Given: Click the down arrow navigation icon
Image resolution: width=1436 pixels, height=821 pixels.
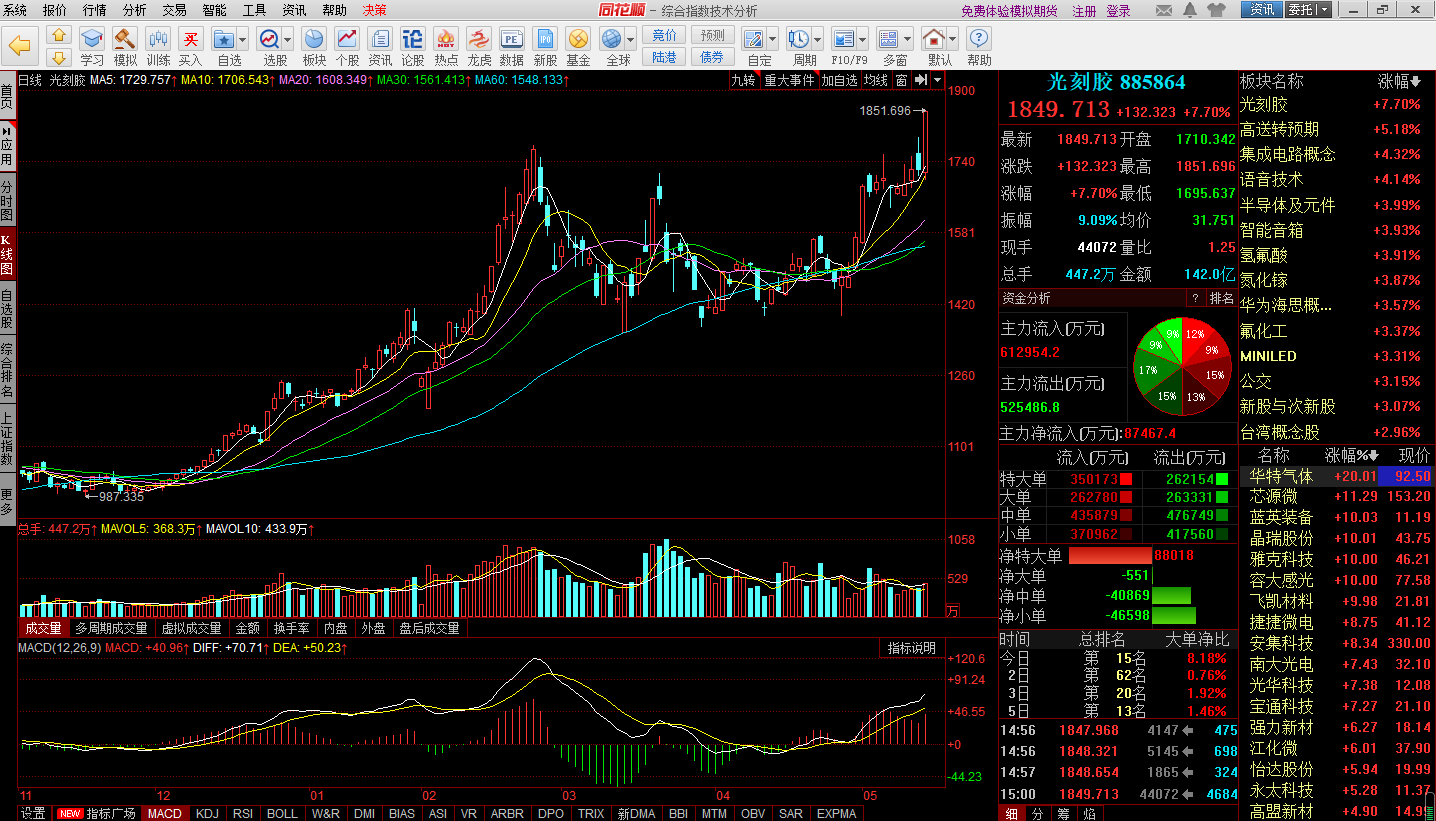Looking at the screenshot, I should [x=58, y=57].
